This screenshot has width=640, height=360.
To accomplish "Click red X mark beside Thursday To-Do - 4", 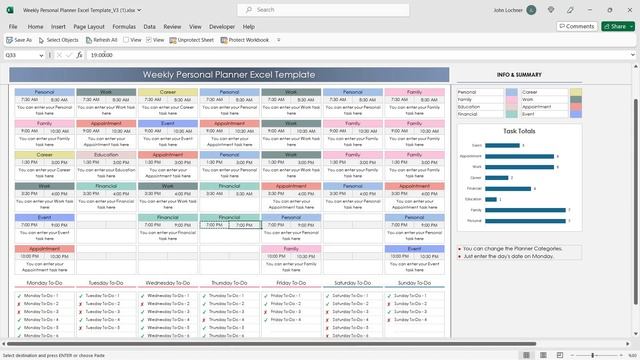I will 204,320.
